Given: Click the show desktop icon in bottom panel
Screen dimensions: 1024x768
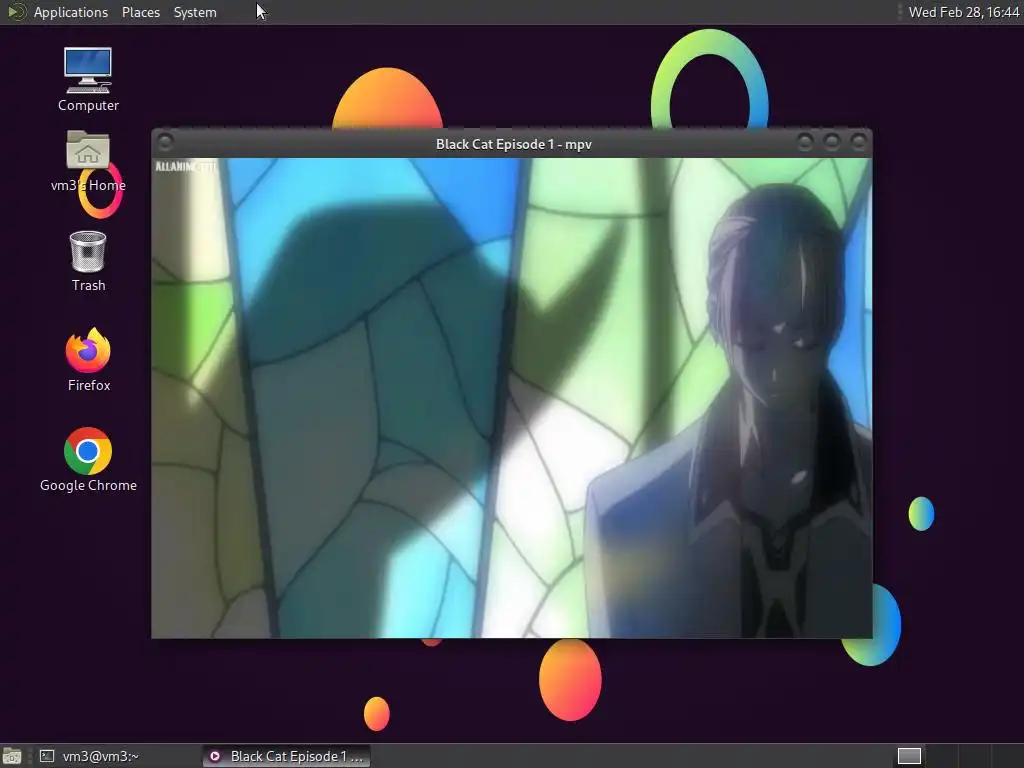Looking at the screenshot, I should tap(12, 756).
